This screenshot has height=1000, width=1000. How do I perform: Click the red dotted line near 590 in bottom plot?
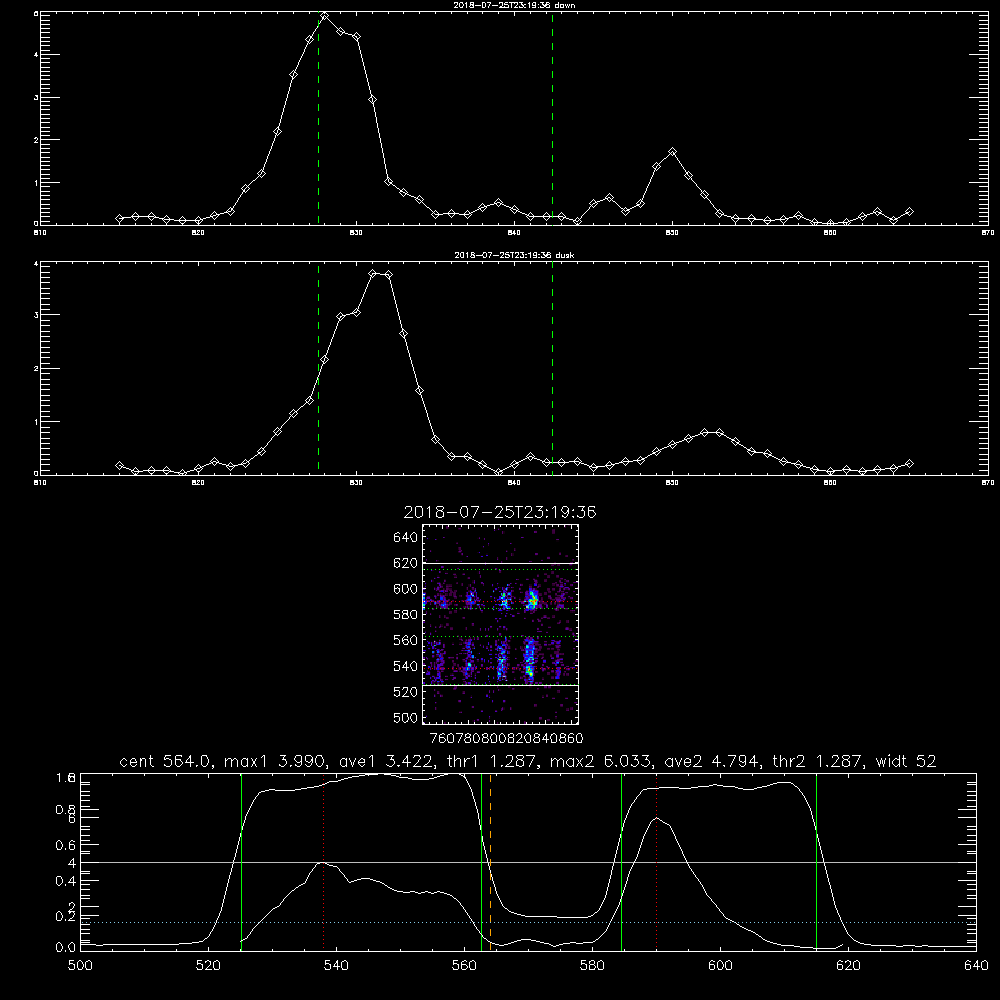pos(656,861)
